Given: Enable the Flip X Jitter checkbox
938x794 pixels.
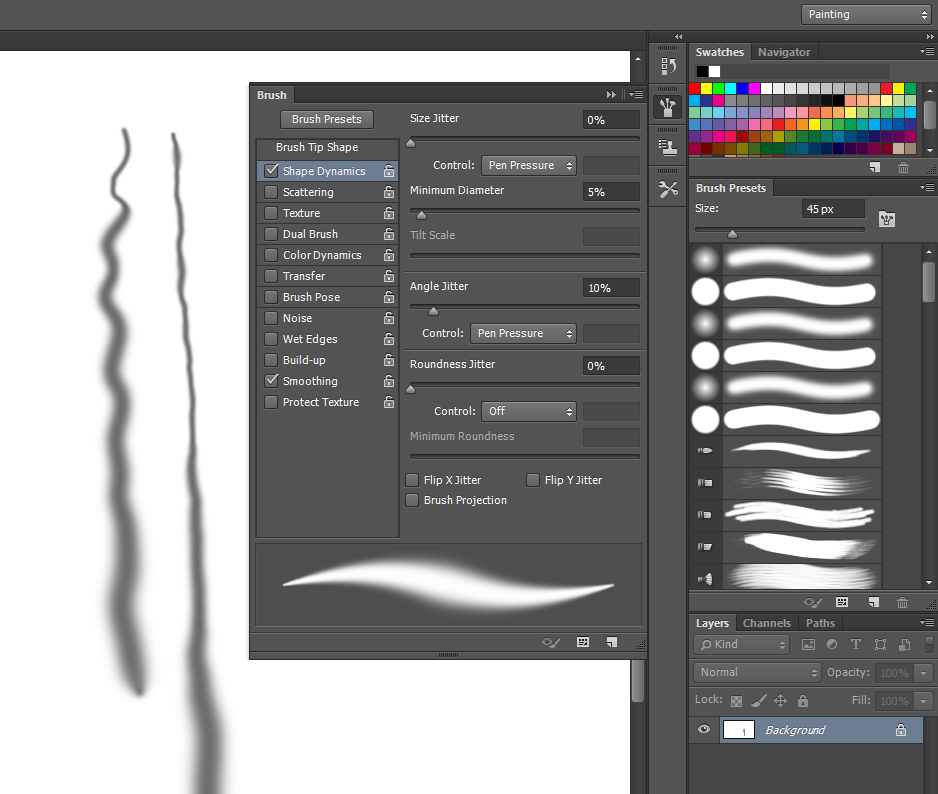Looking at the screenshot, I should click(412, 480).
